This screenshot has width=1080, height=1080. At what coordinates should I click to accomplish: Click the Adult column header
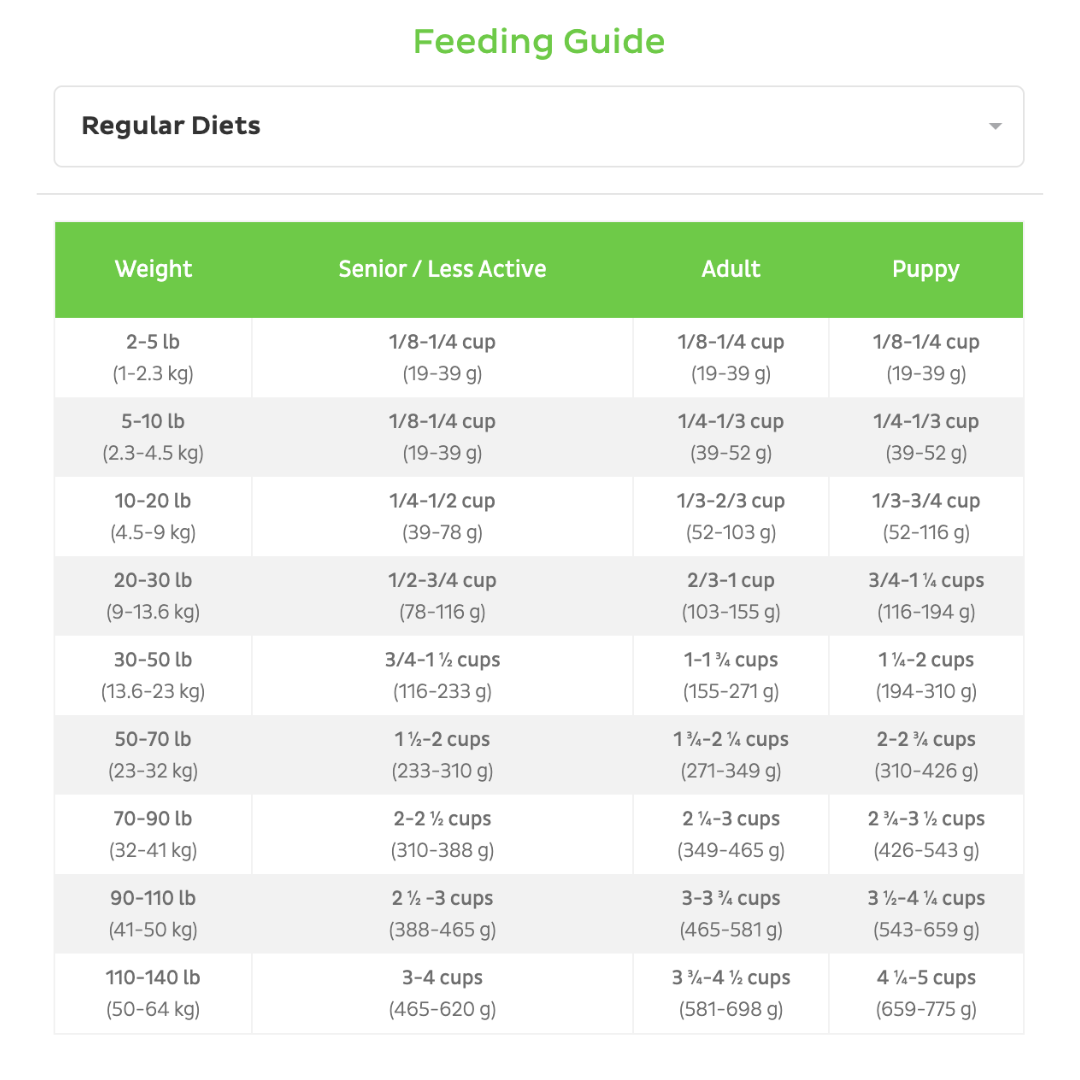click(731, 269)
